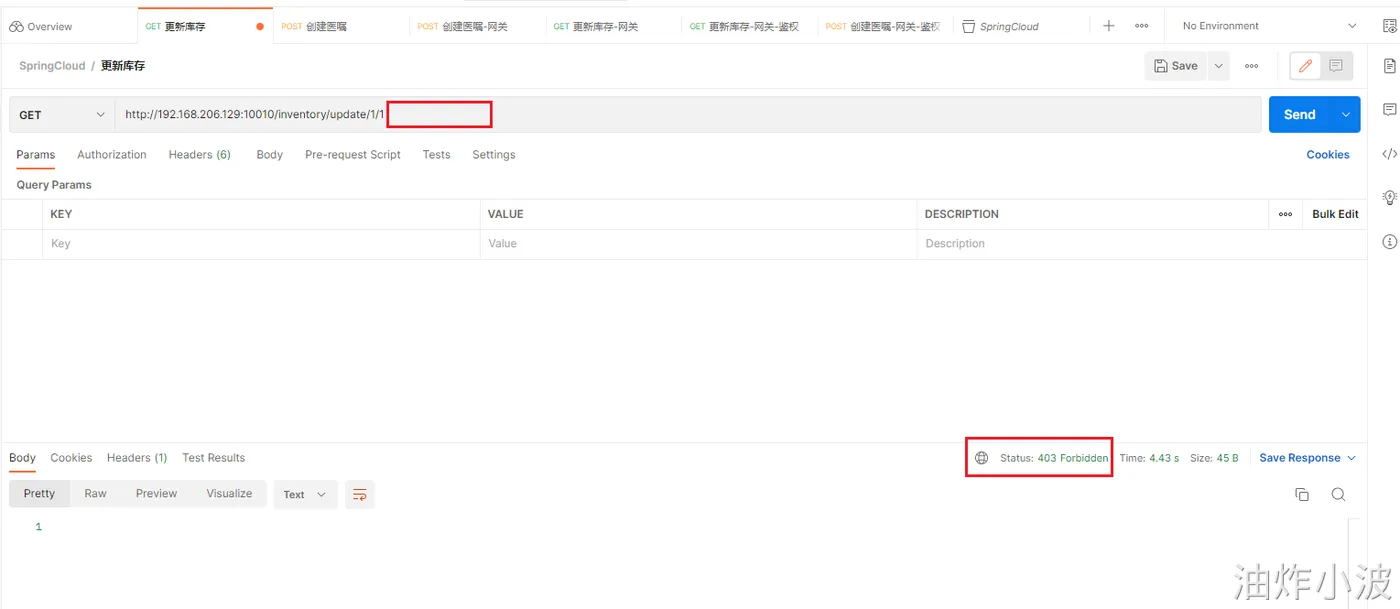Open the request comments icon
Image resolution: width=1400 pixels, height=609 pixels.
(x=1336, y=66)
